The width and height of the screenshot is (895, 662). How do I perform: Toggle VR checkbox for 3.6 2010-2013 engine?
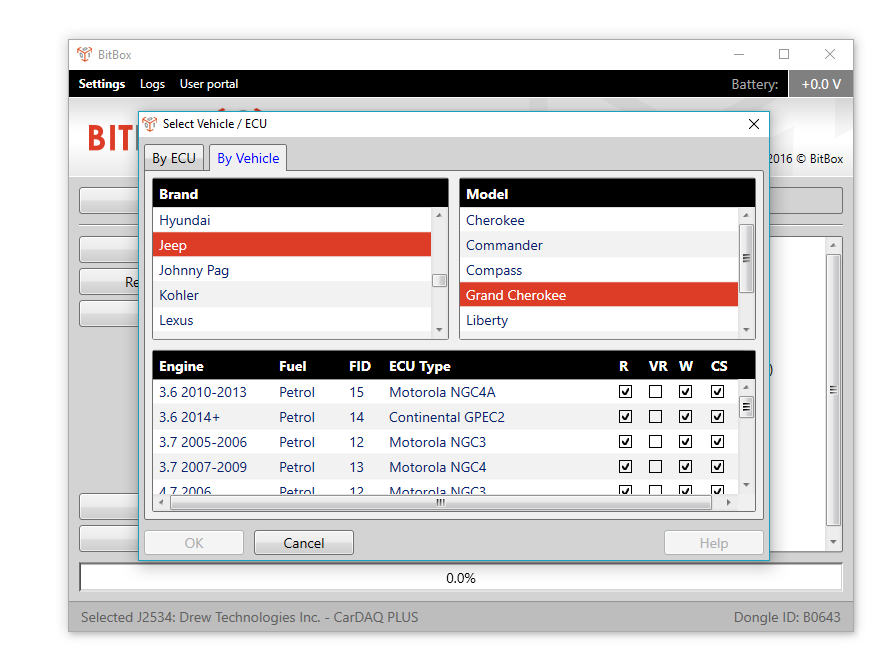point(655,392)
